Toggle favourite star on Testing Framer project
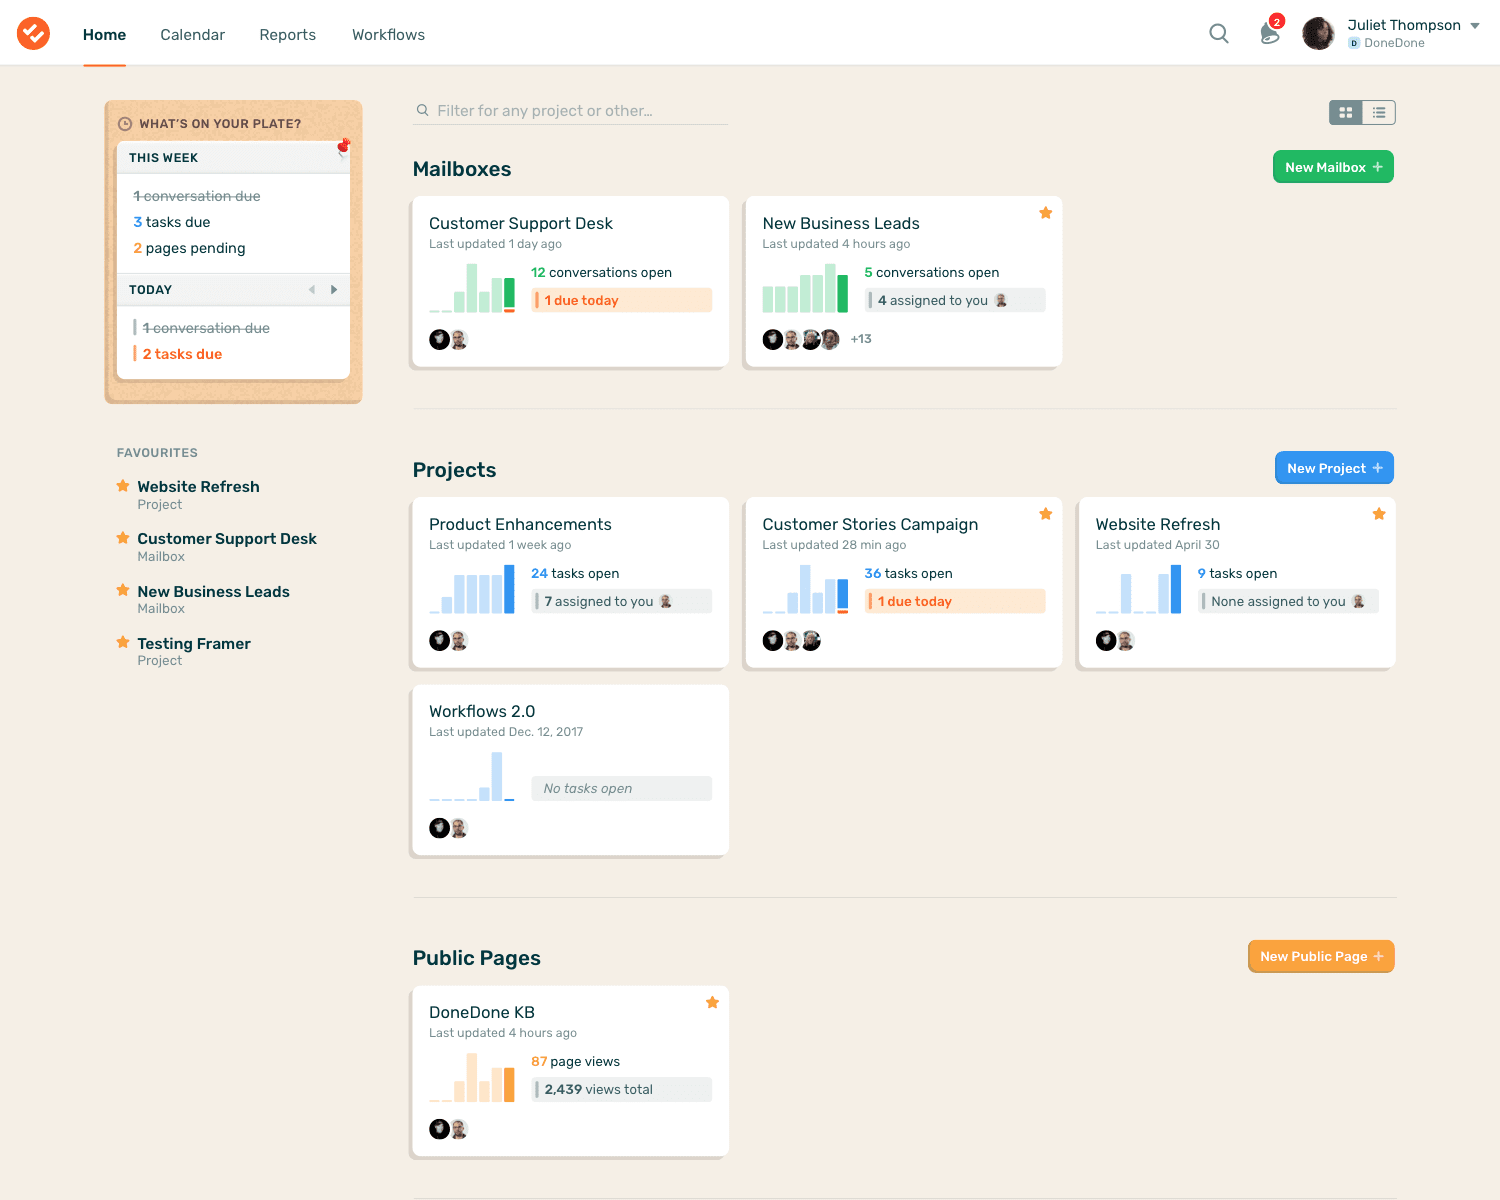Viewport: 1500px width, 1200px height. [x=122, y=643]
